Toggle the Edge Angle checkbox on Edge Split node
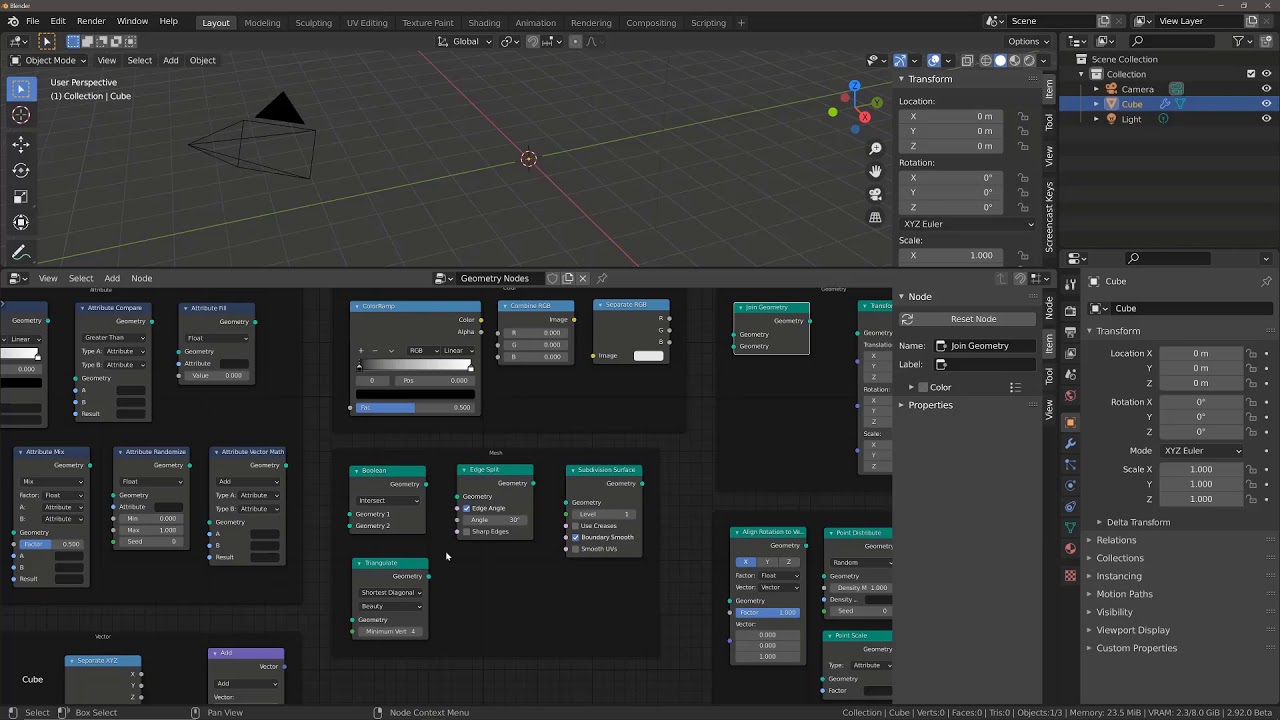The height and width of the screenshot is (720, 1280). coord(466,508)
